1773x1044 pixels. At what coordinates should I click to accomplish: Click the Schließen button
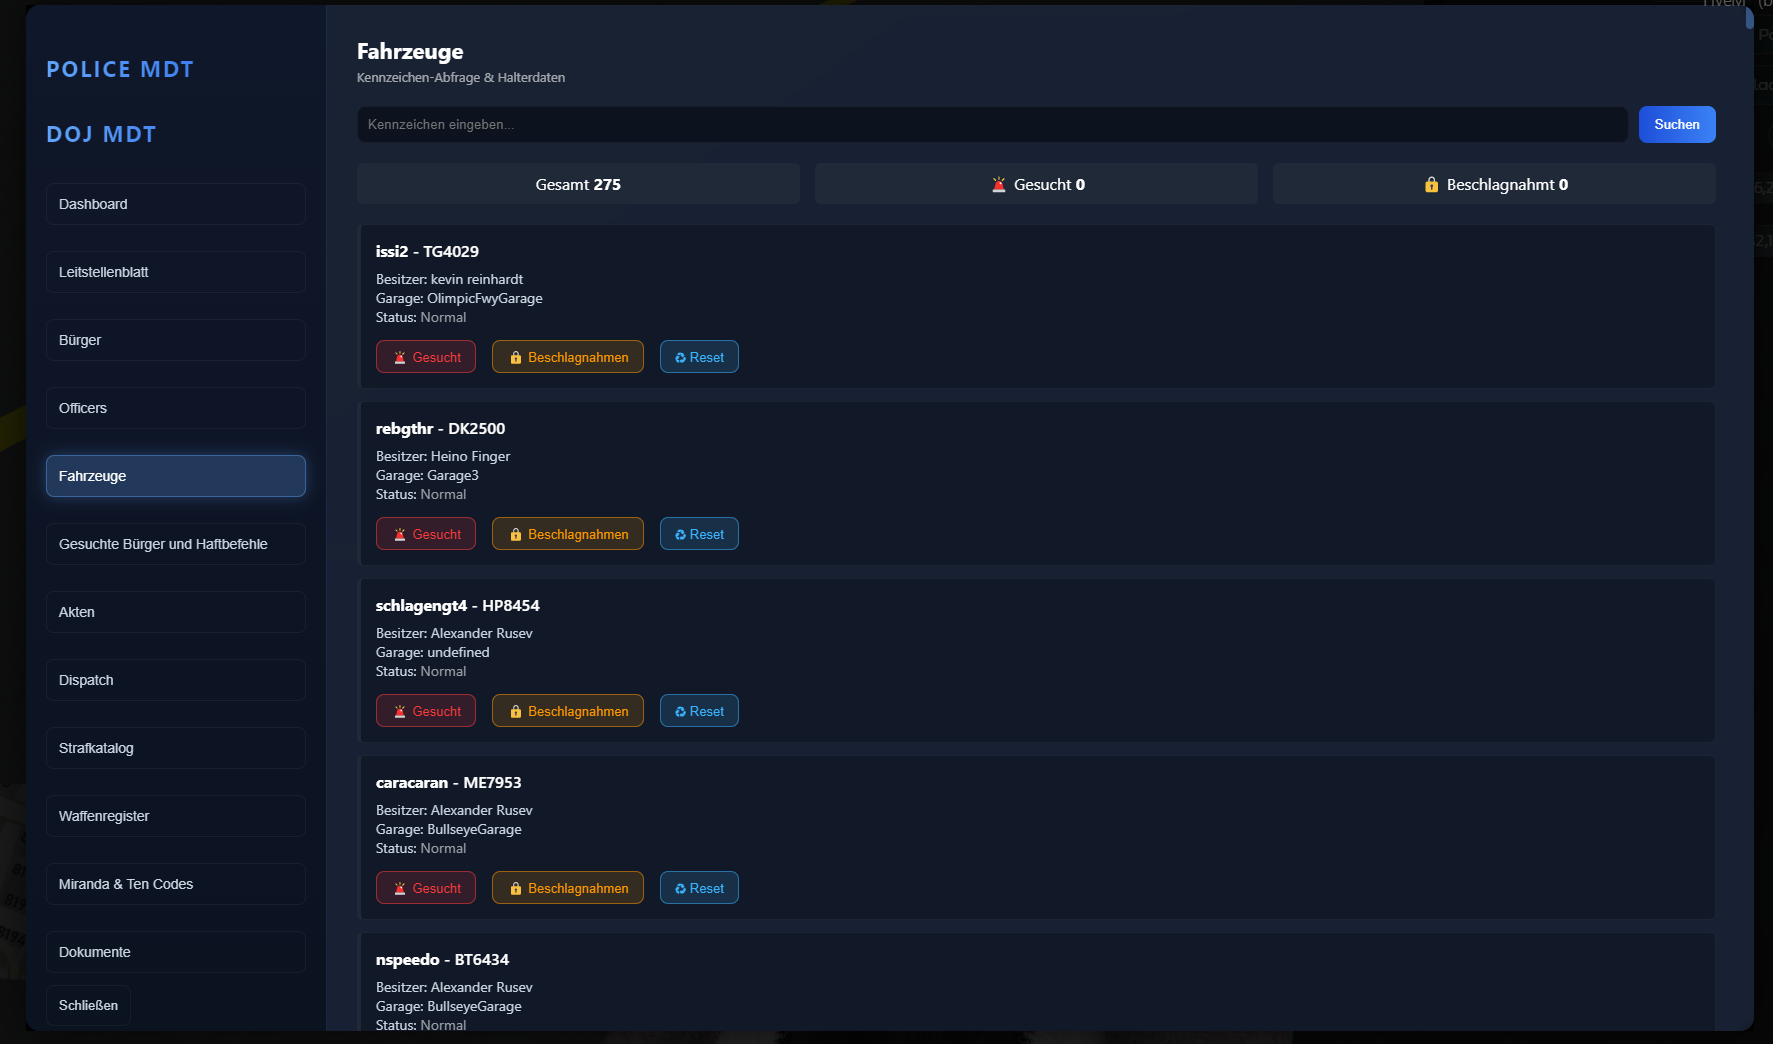[x=88, y=1005]
